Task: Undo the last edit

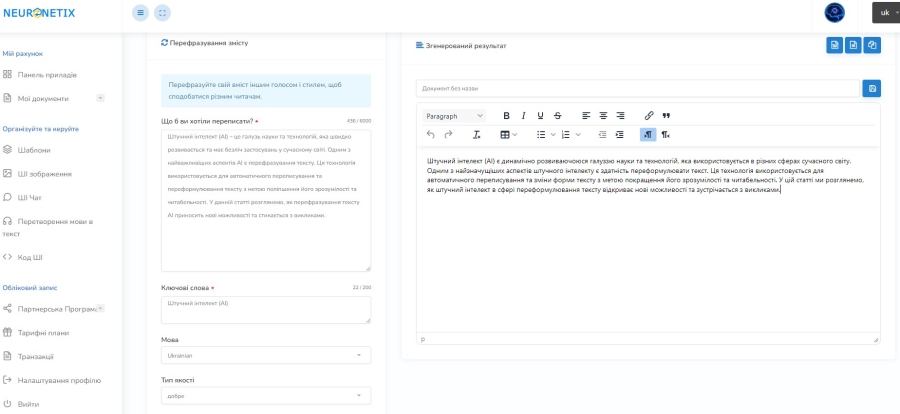Action: 431,134
